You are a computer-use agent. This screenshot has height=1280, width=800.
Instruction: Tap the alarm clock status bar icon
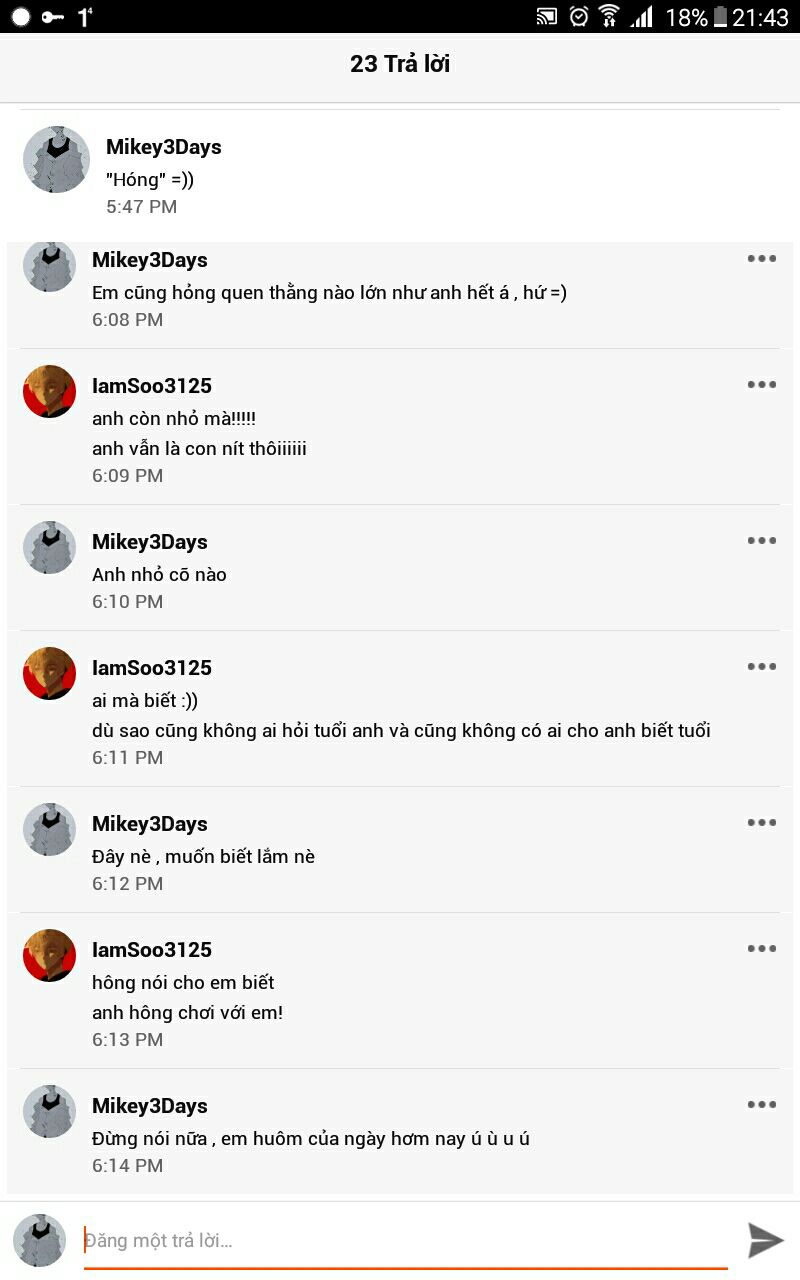[578, 16]
